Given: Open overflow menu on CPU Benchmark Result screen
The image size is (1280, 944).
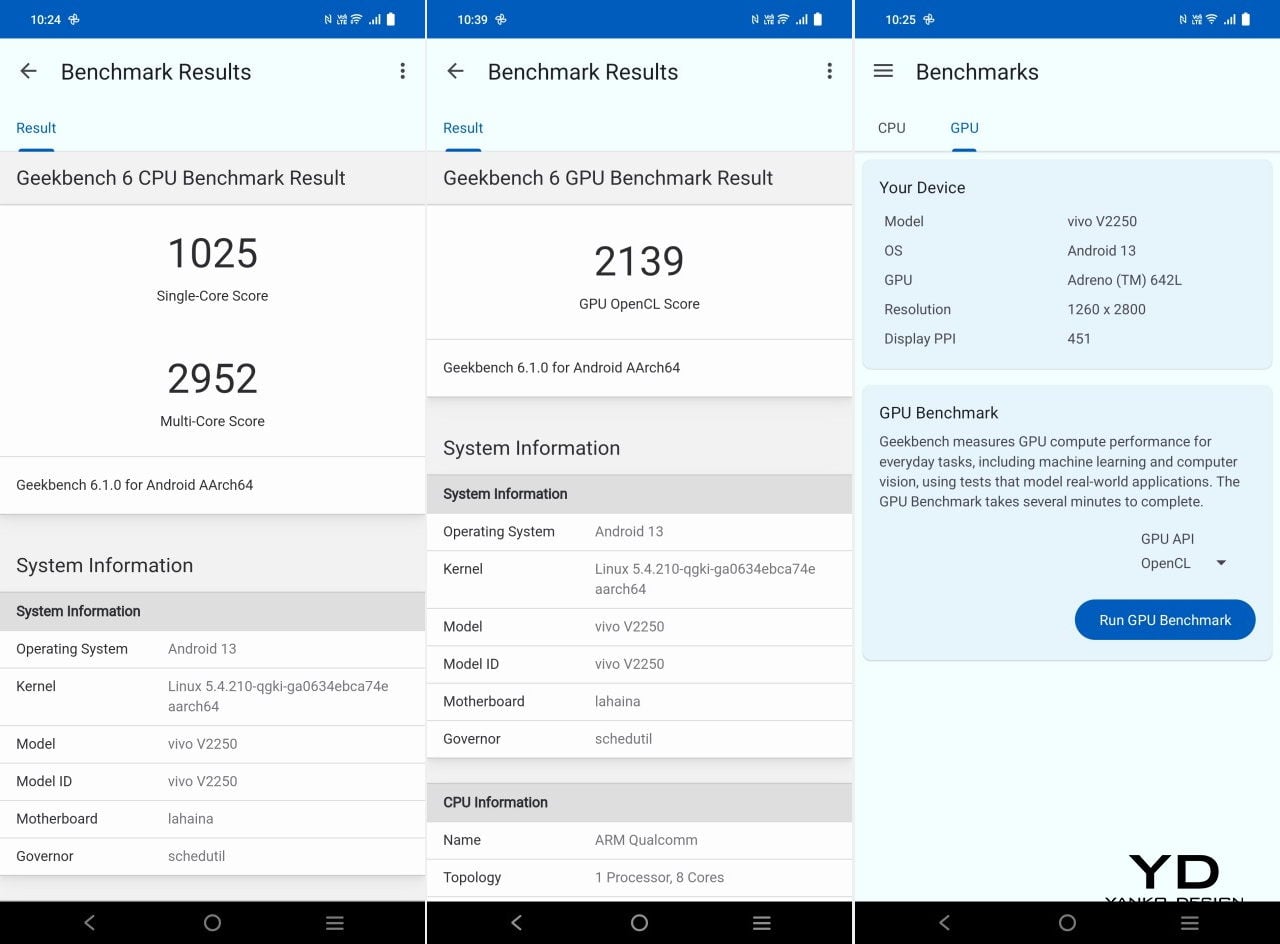Looking at the screenshot, I should (x=402, y=71).
